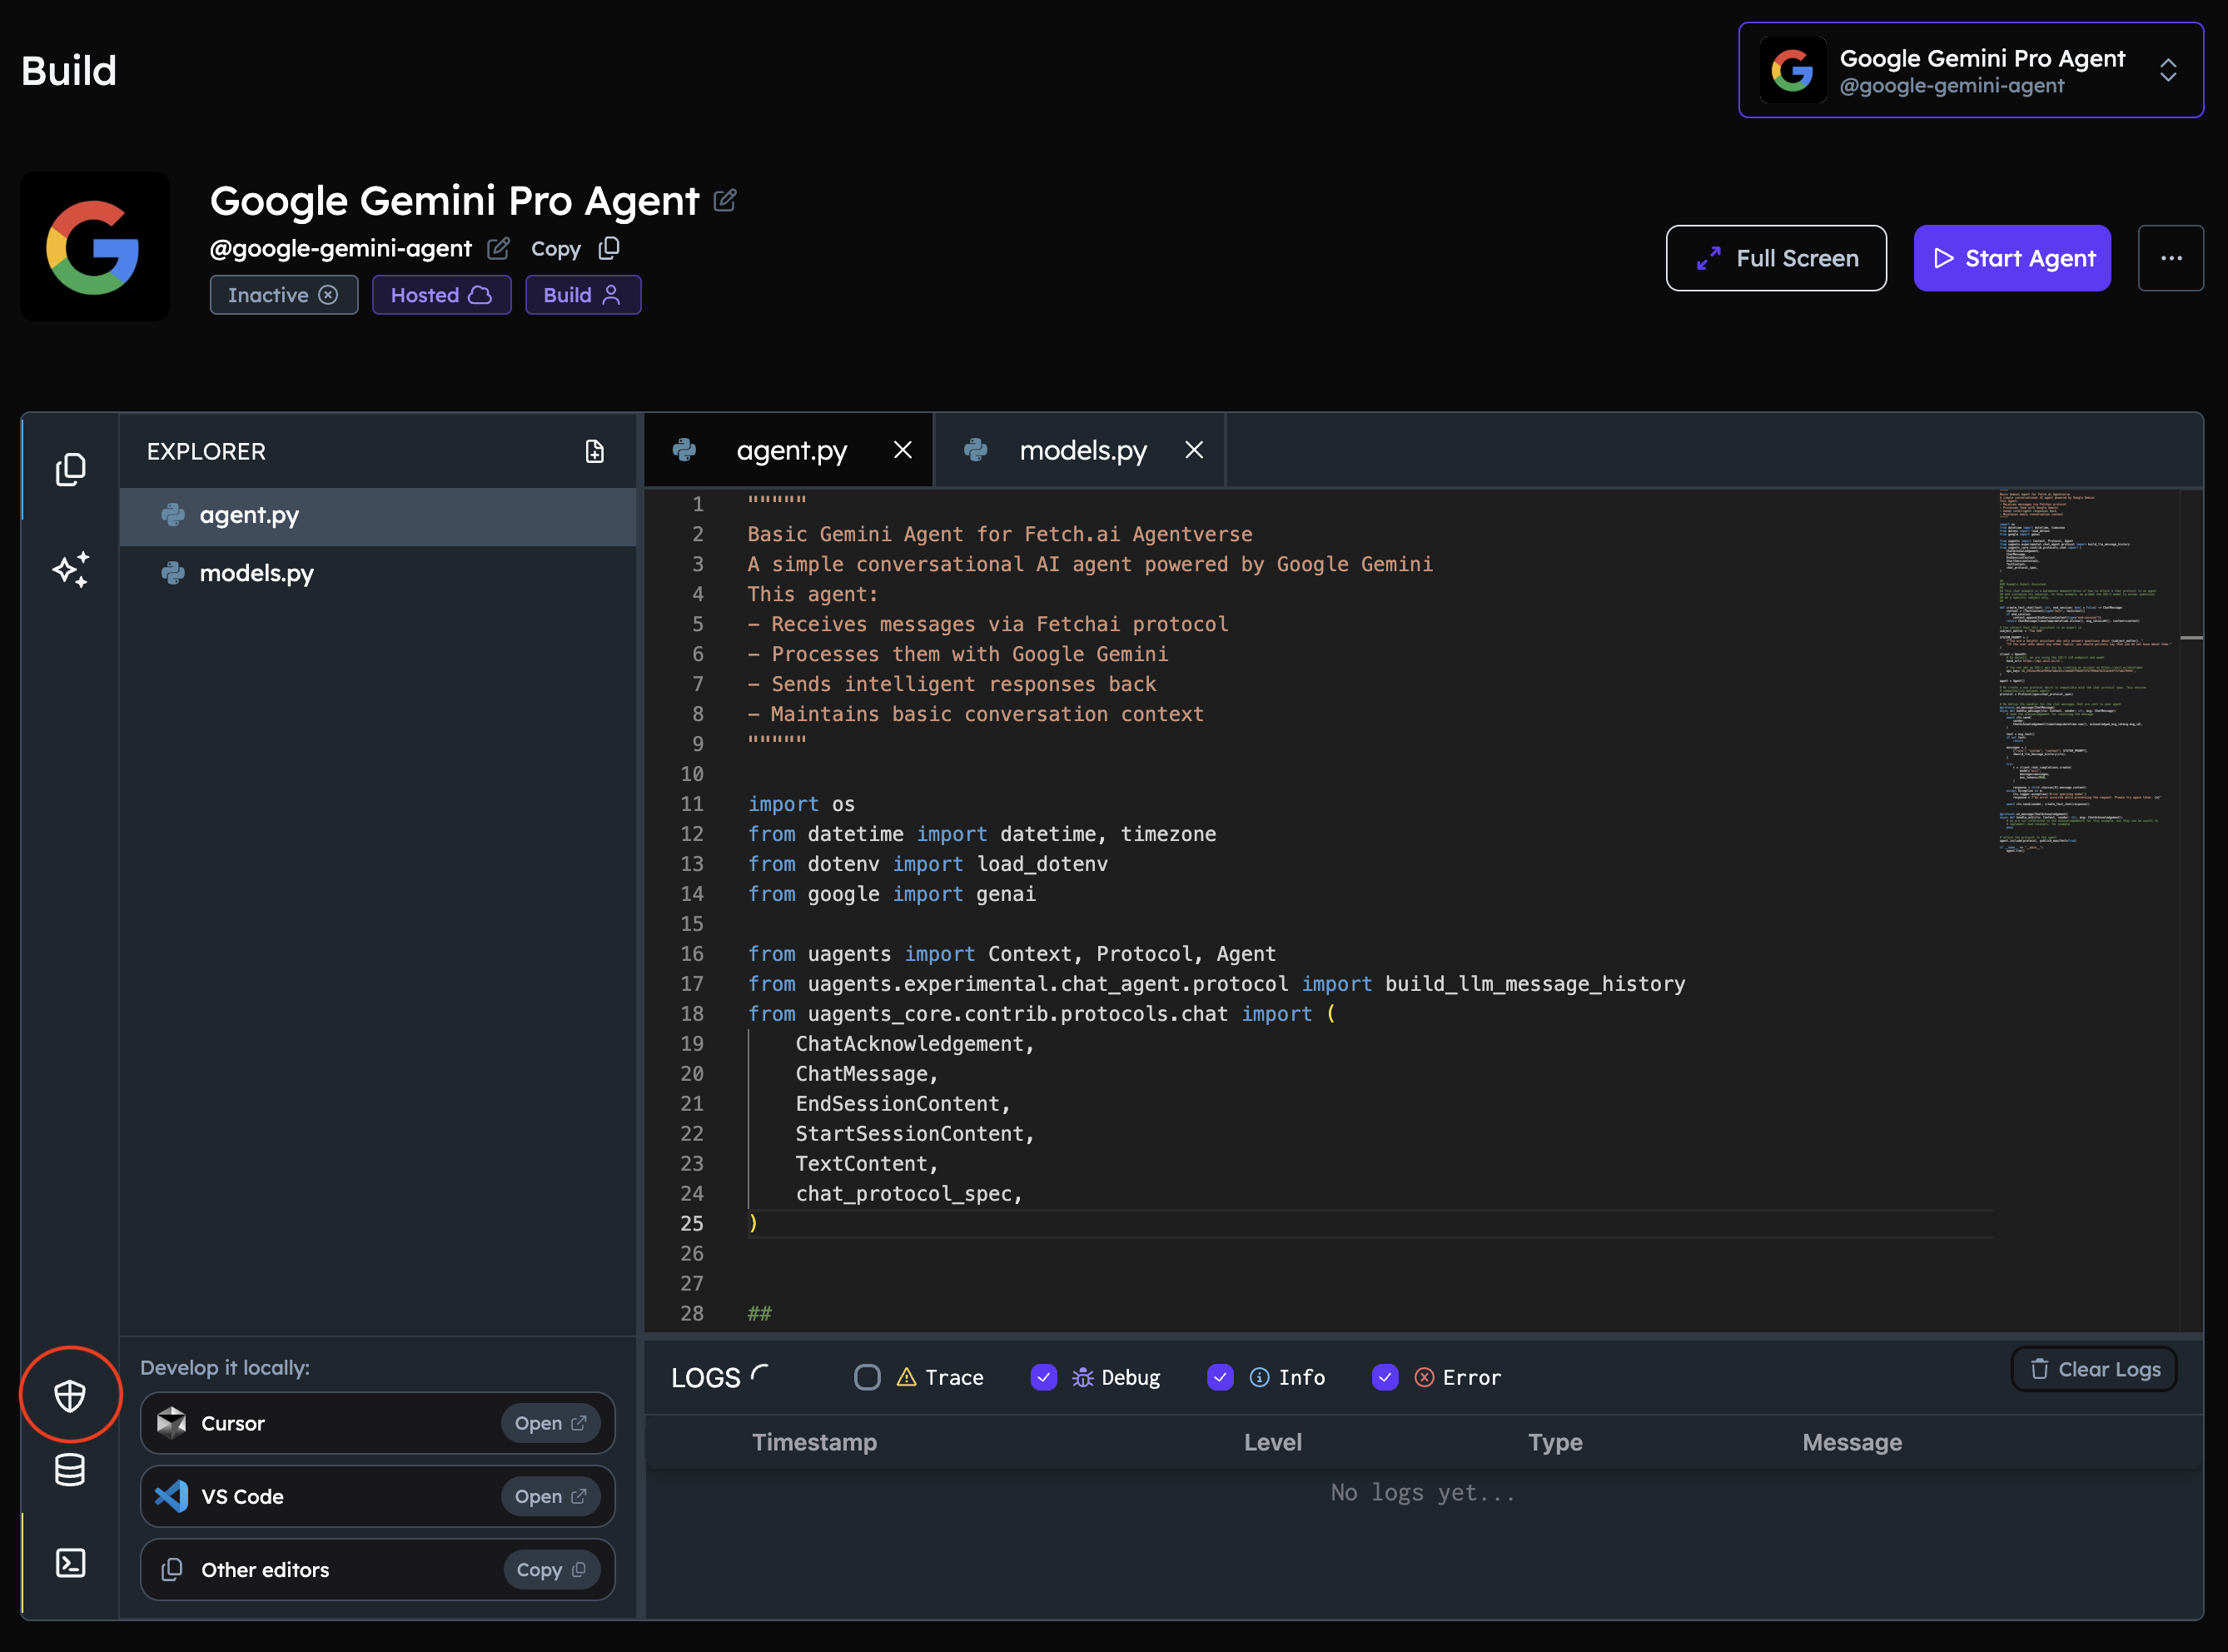The width and height of the screenshot is (2228, 1652).
Task: Open project in VS Code
Action: 550,1496
